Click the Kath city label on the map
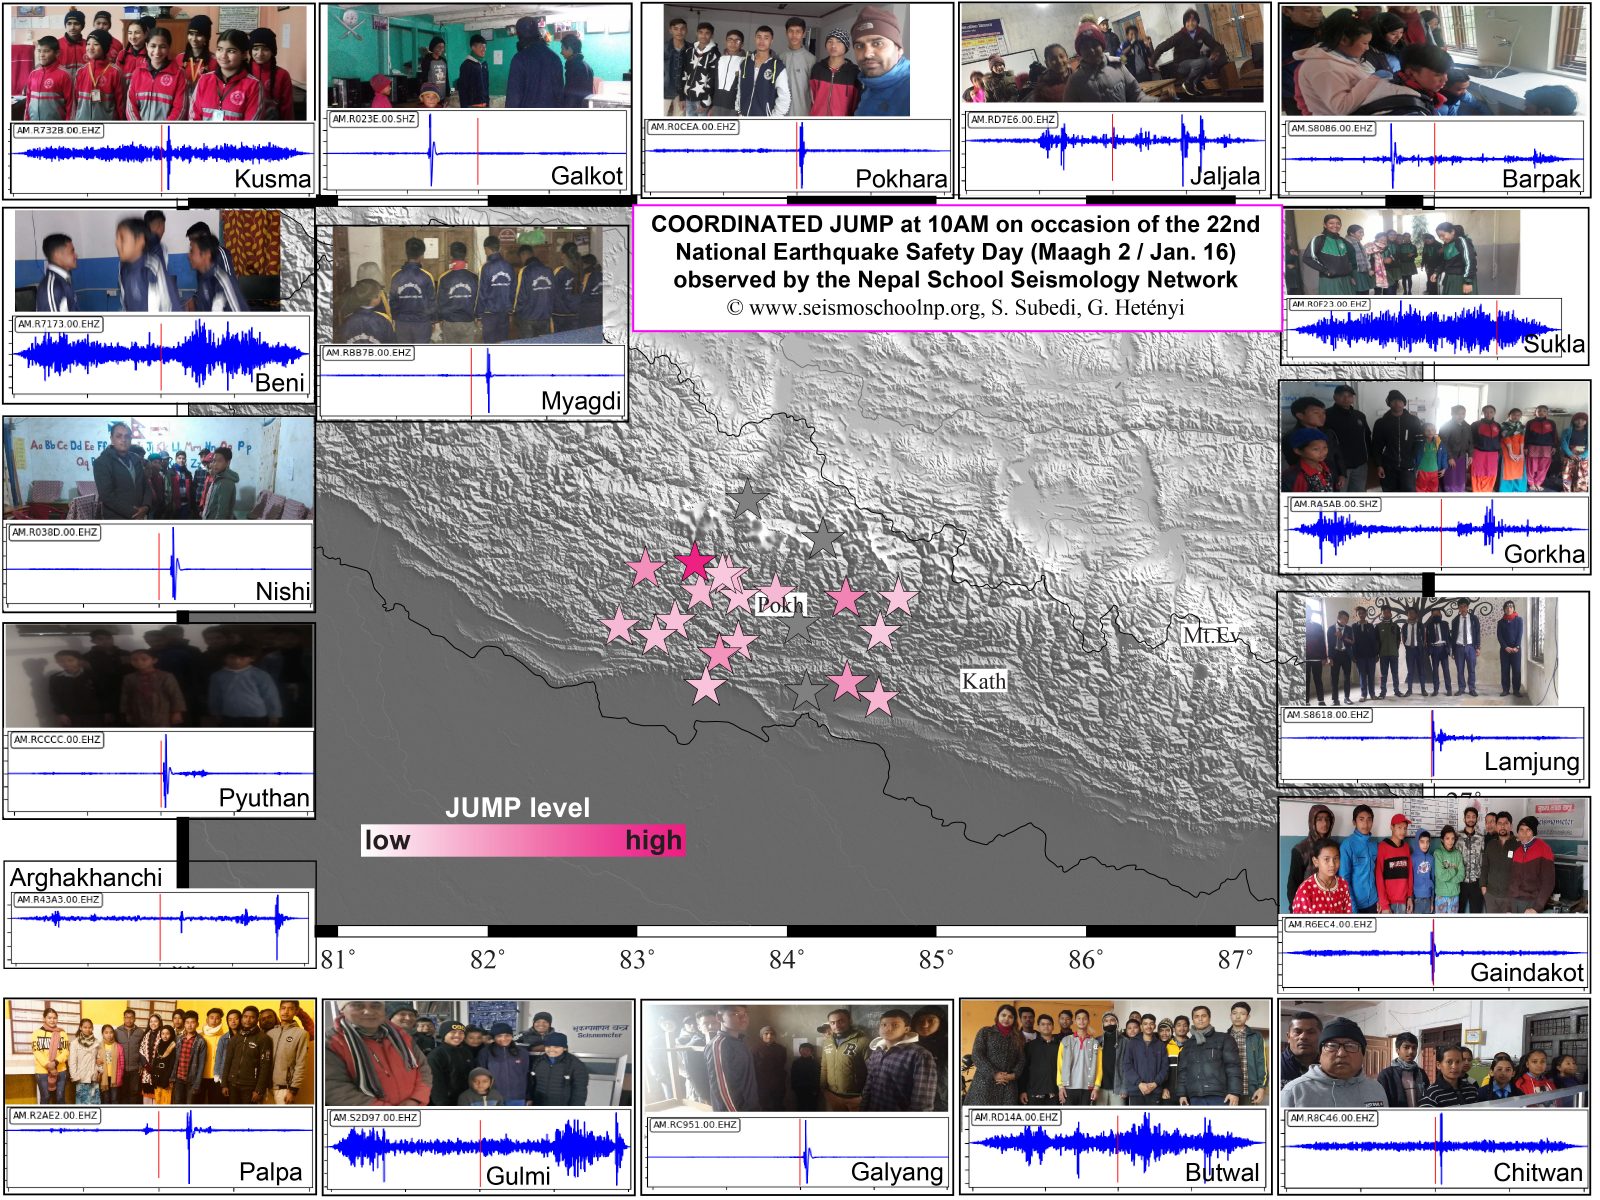Viewport: 1600px width, 1200px height. click(983, 681)
